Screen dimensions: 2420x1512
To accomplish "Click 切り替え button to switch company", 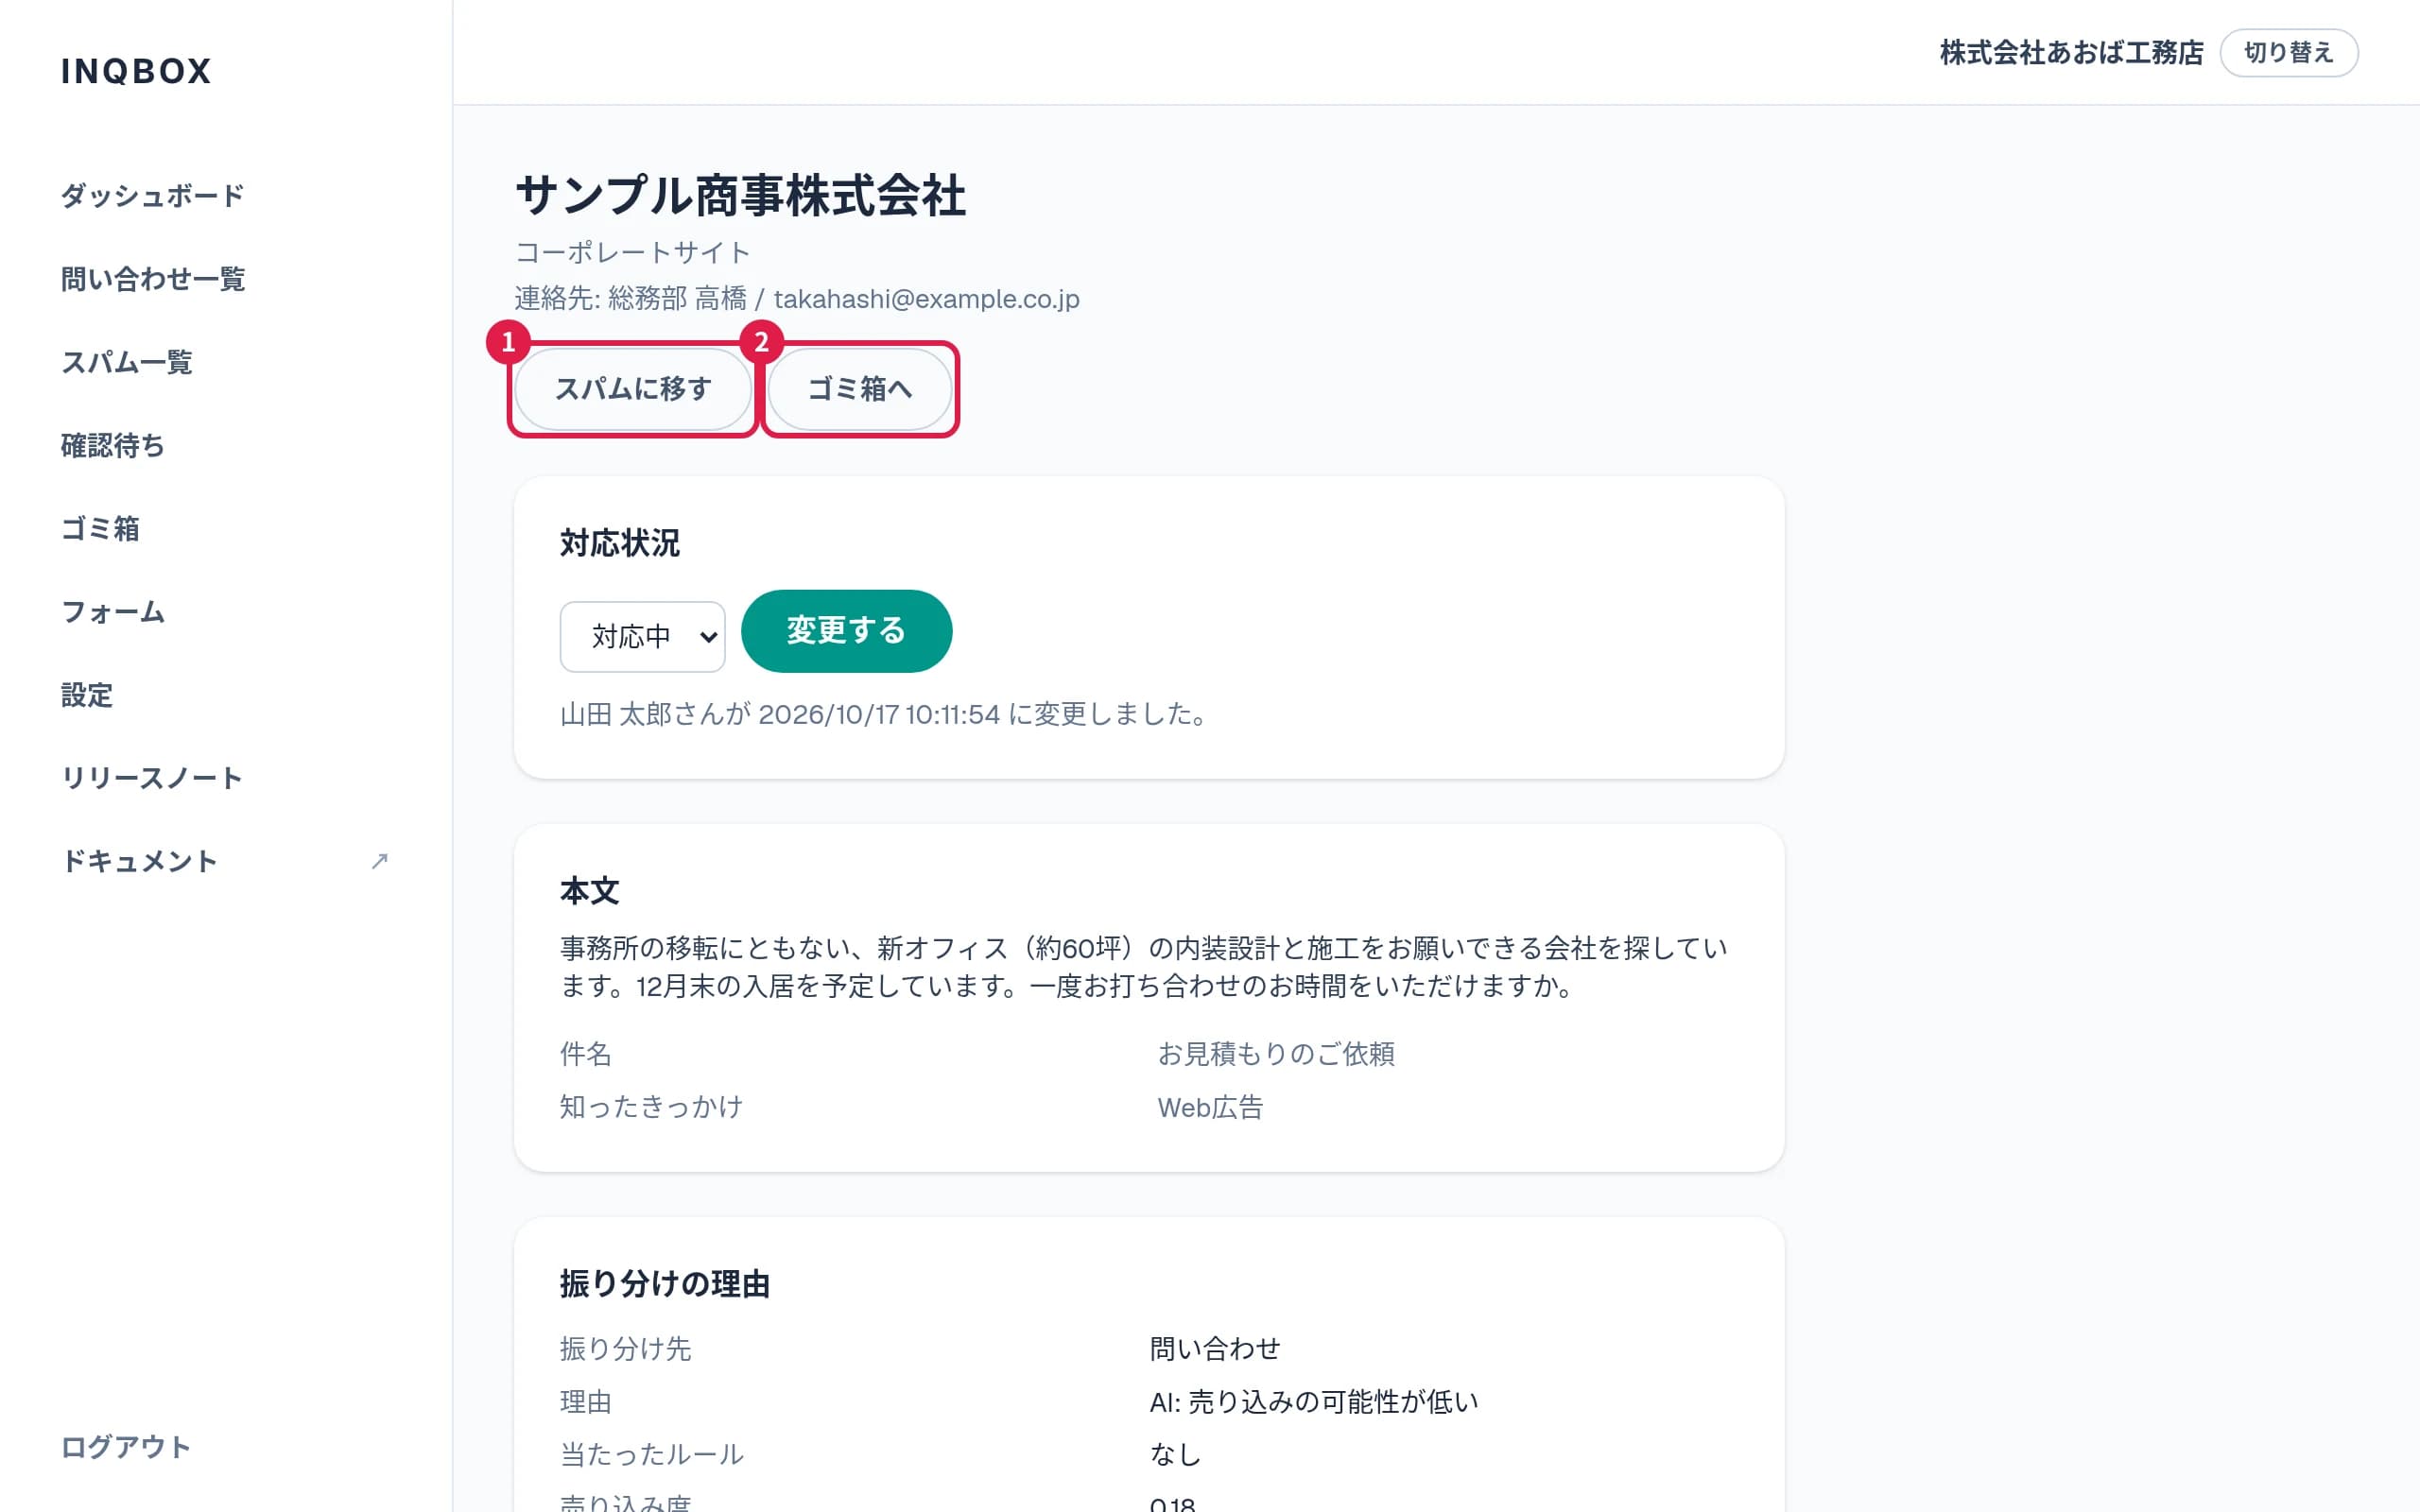I will coord(2288,53).
